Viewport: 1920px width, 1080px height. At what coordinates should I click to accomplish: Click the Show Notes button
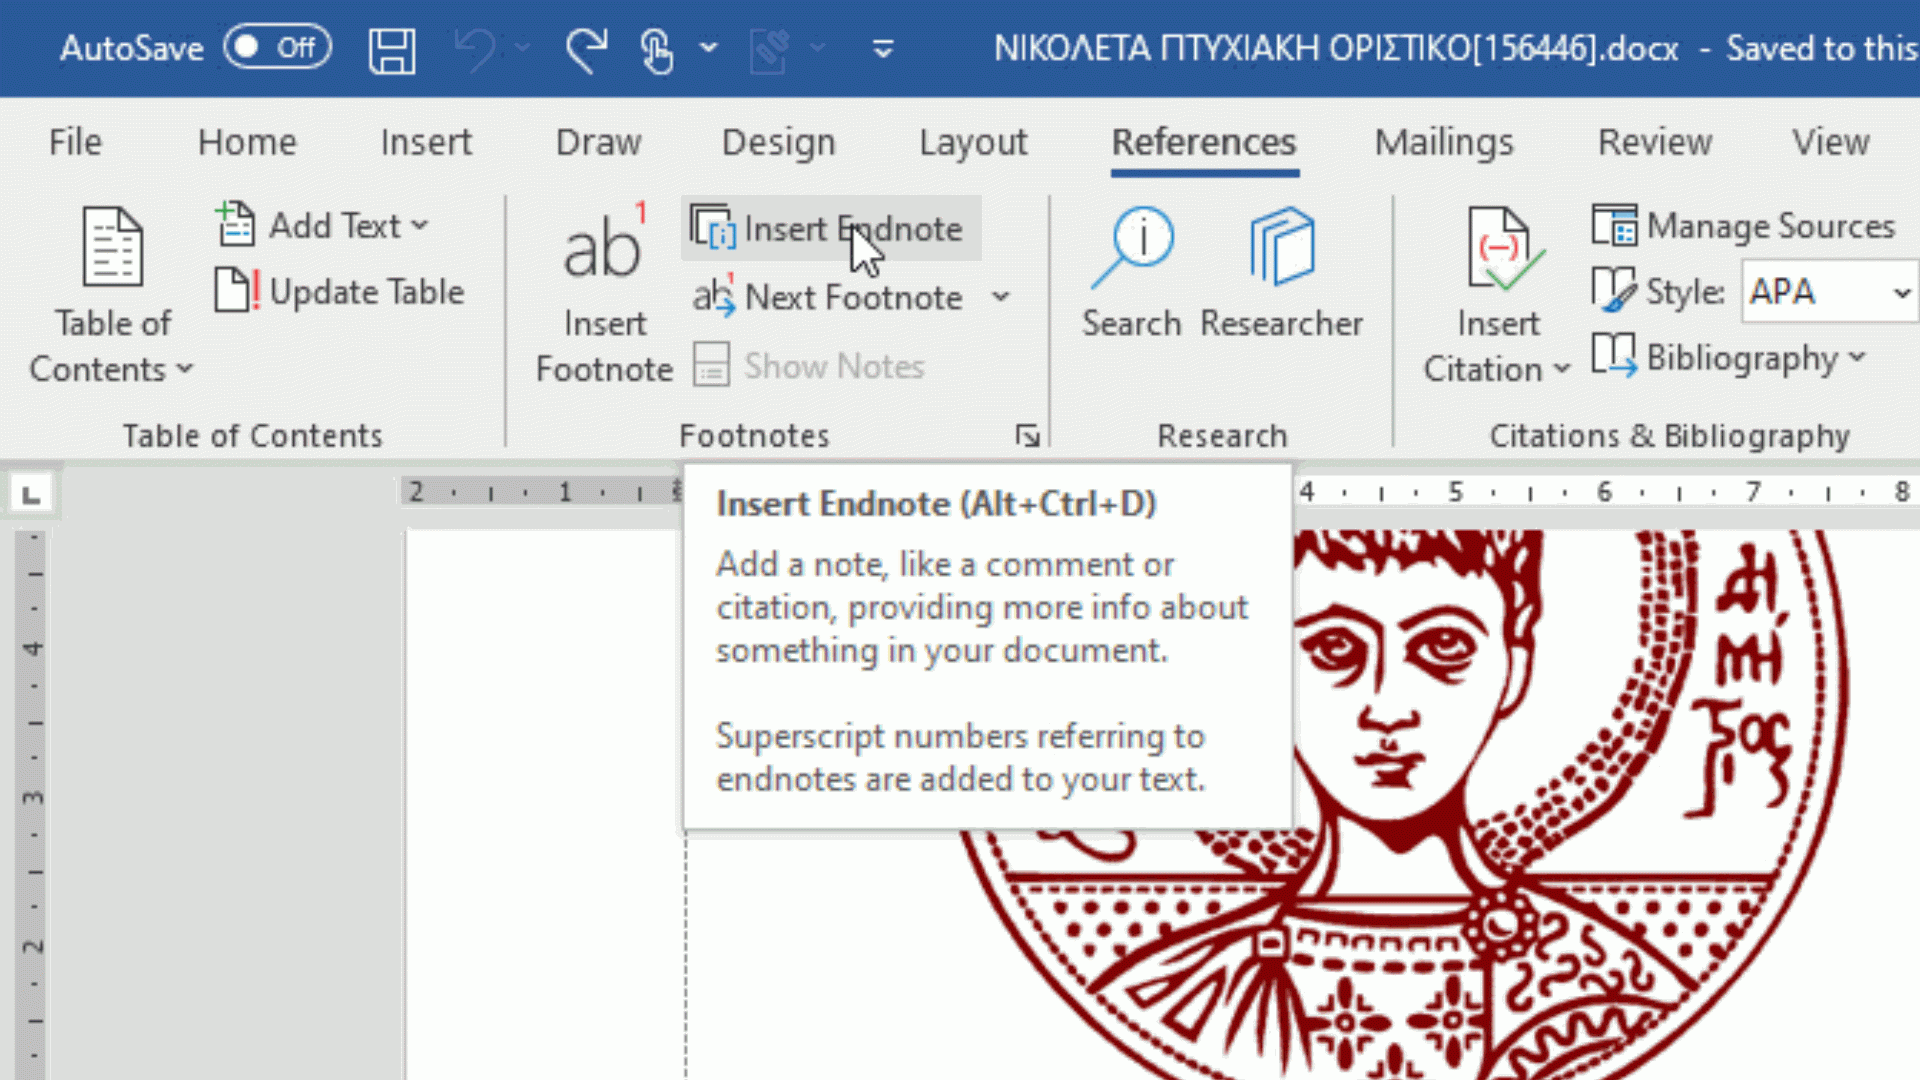808,366
